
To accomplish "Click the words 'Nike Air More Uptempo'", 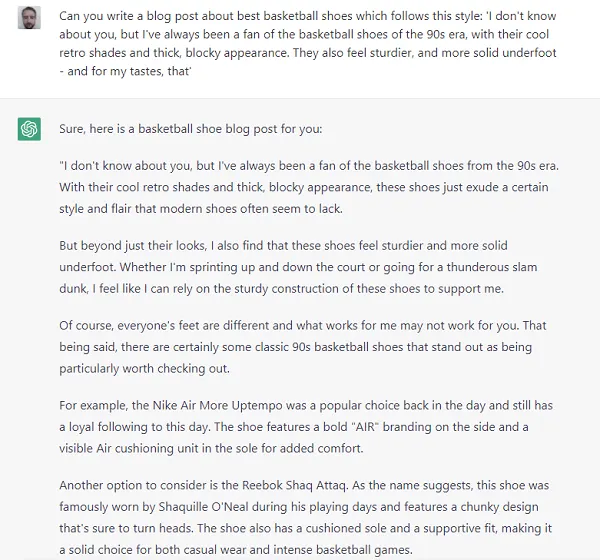I will coord(217,405).
